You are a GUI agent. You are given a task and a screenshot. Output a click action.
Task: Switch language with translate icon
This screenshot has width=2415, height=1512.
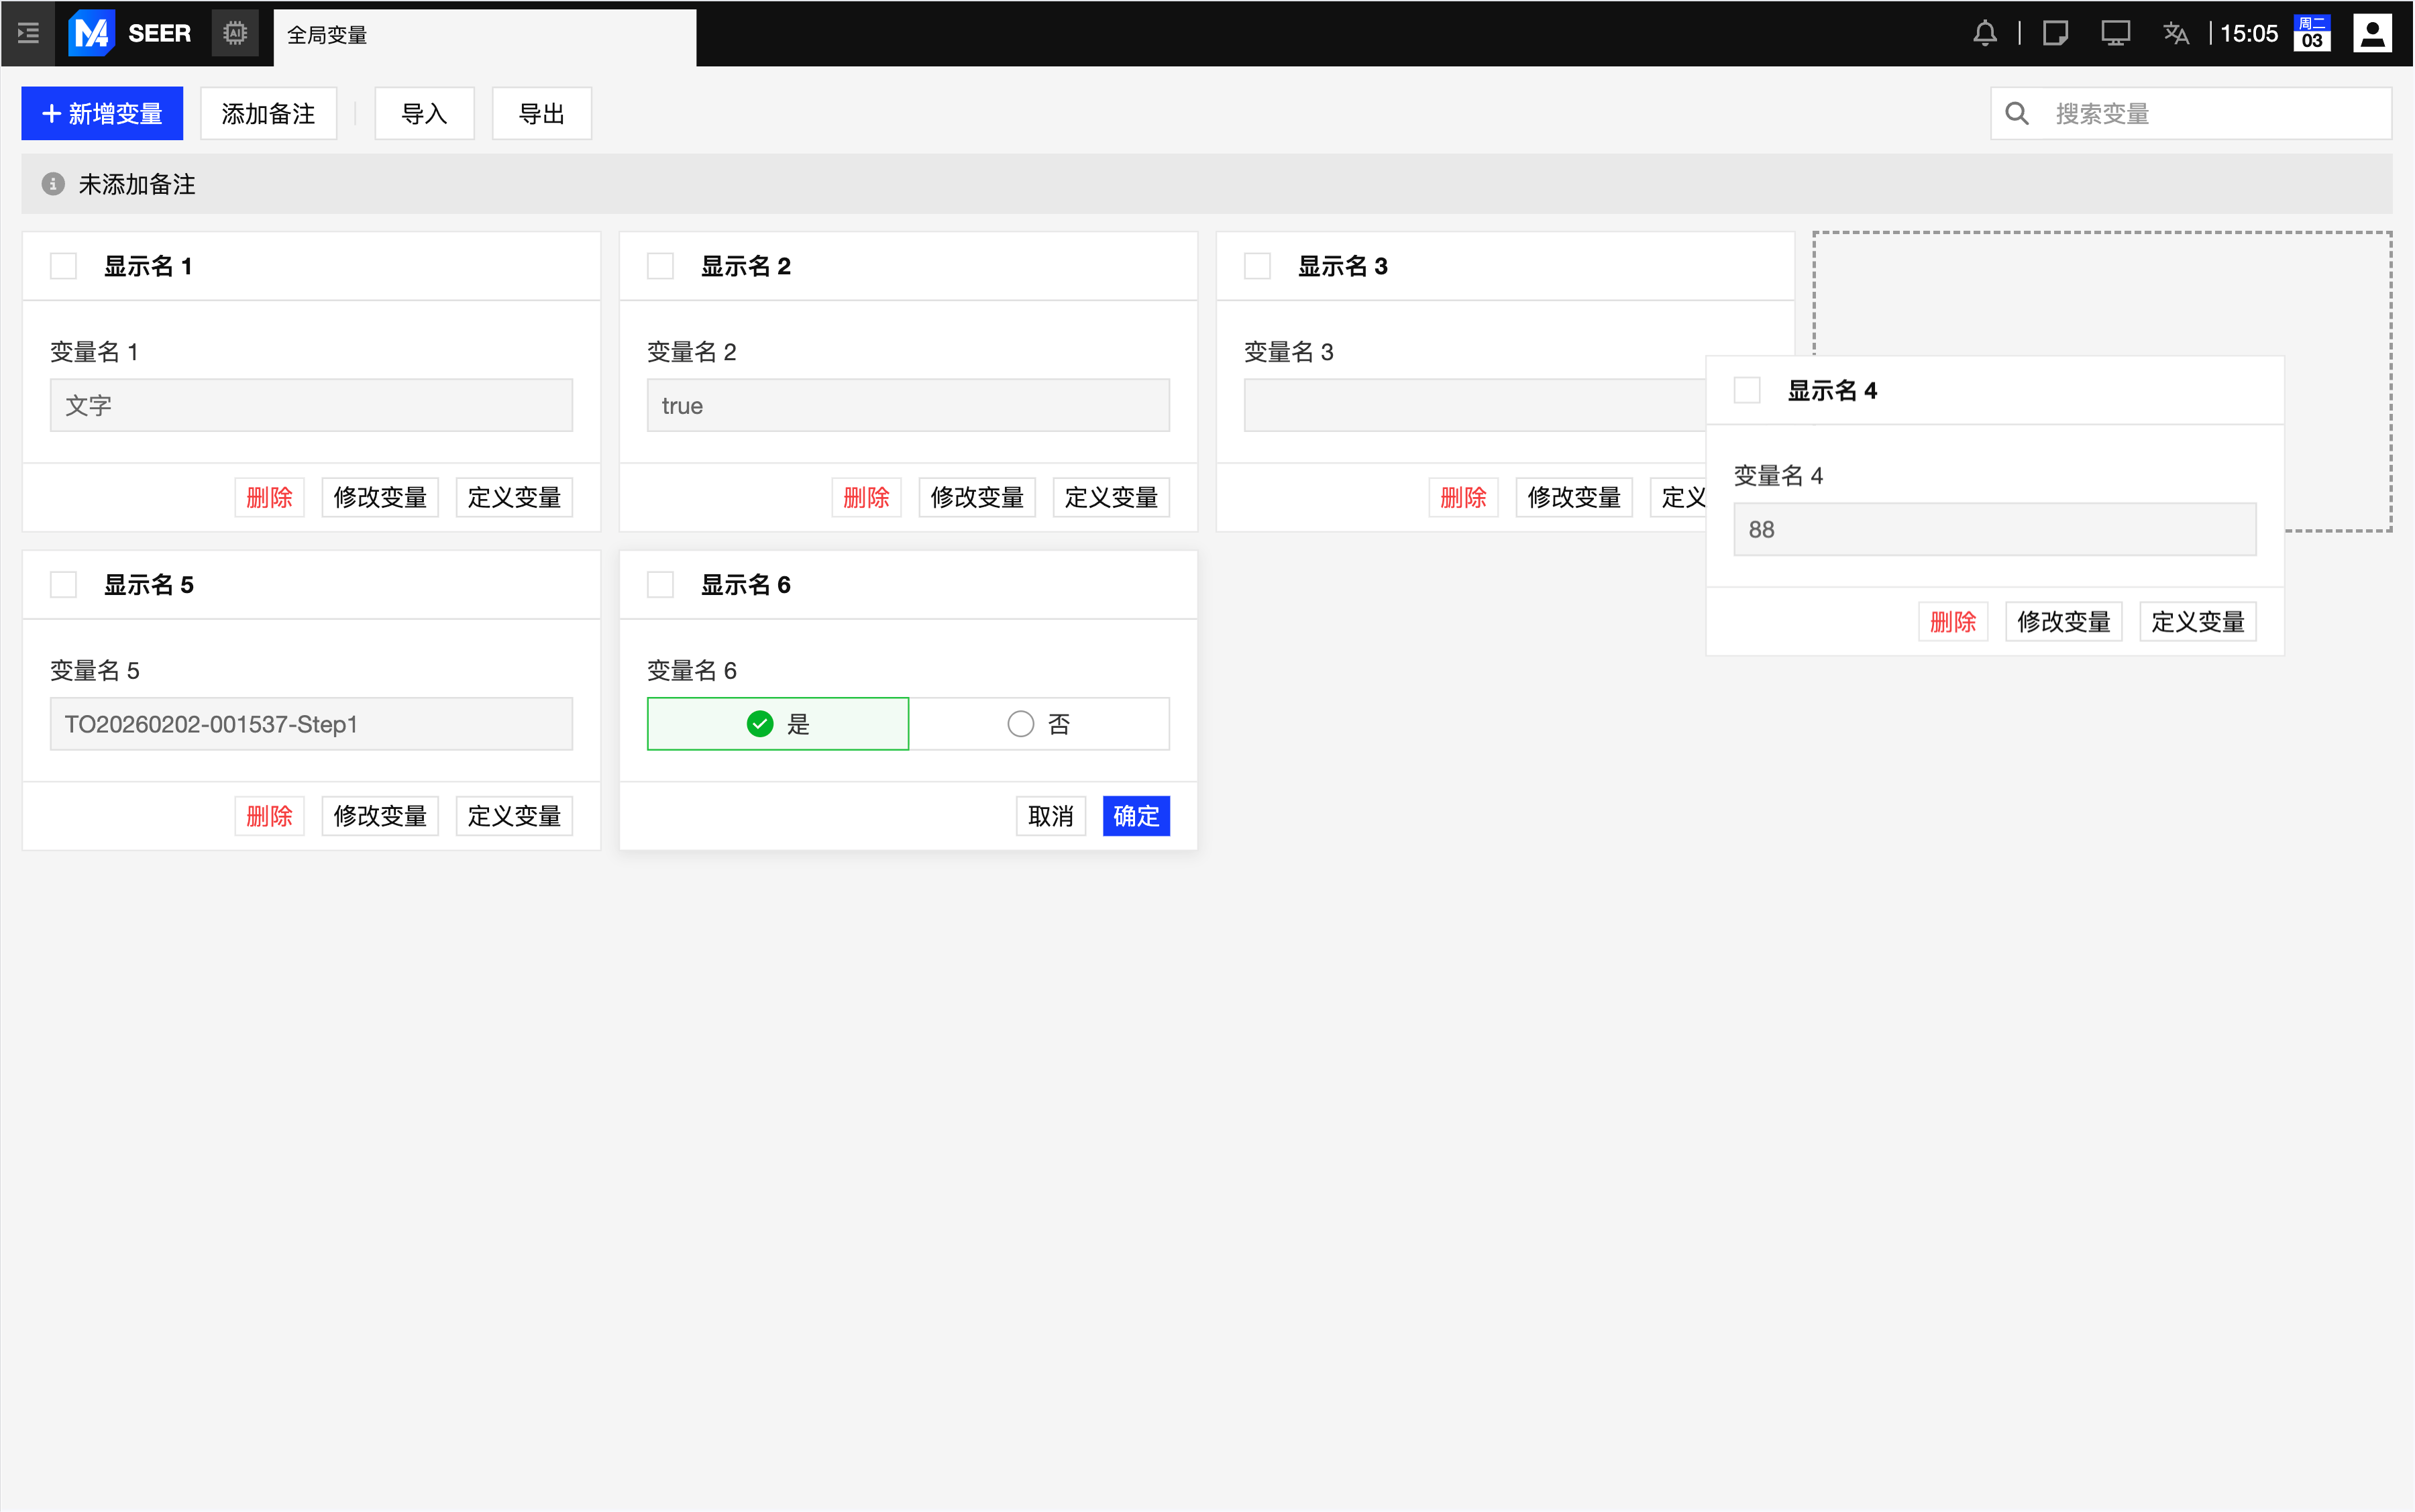2176,33
